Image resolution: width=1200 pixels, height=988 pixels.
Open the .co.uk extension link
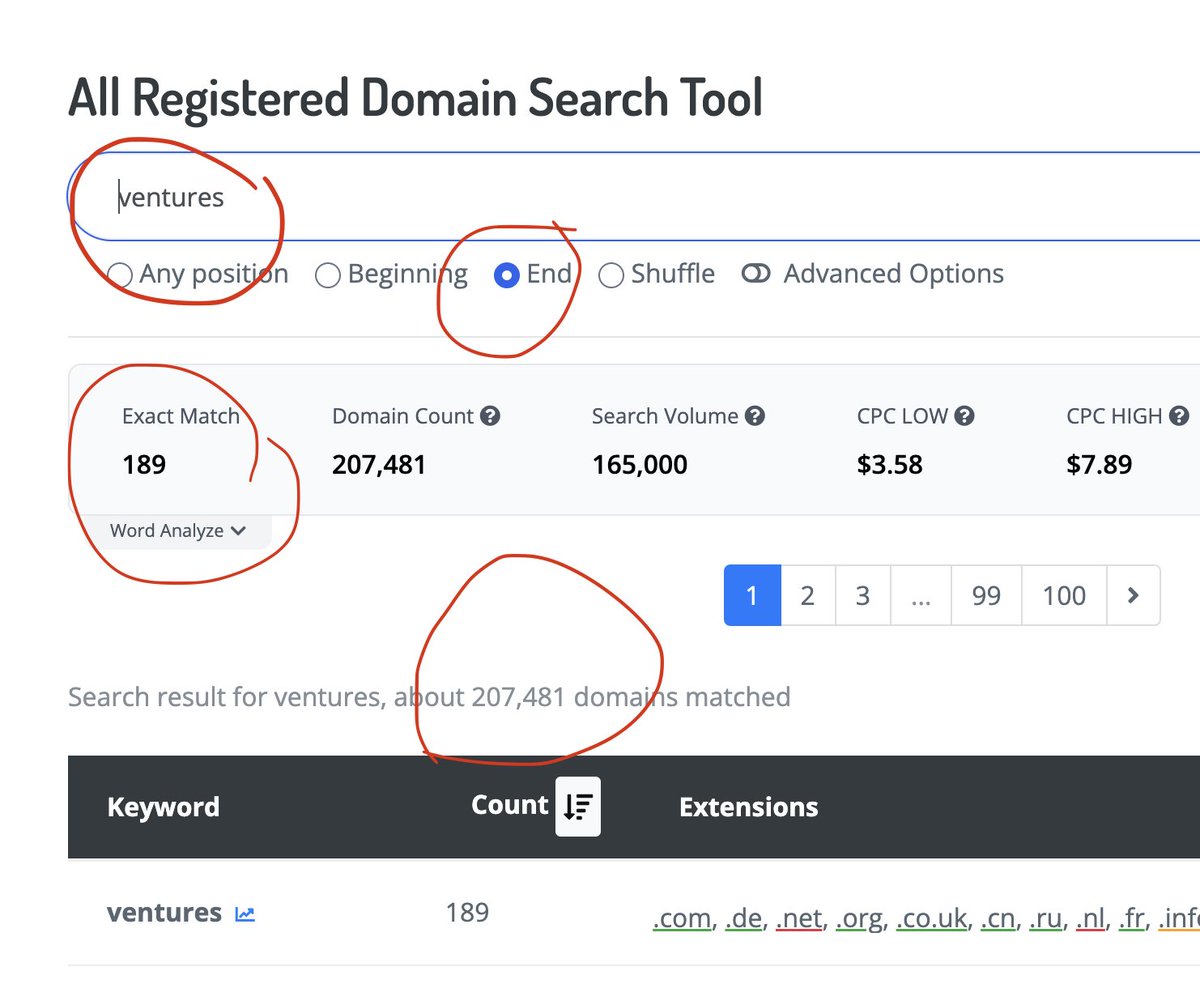click(934, 918)
